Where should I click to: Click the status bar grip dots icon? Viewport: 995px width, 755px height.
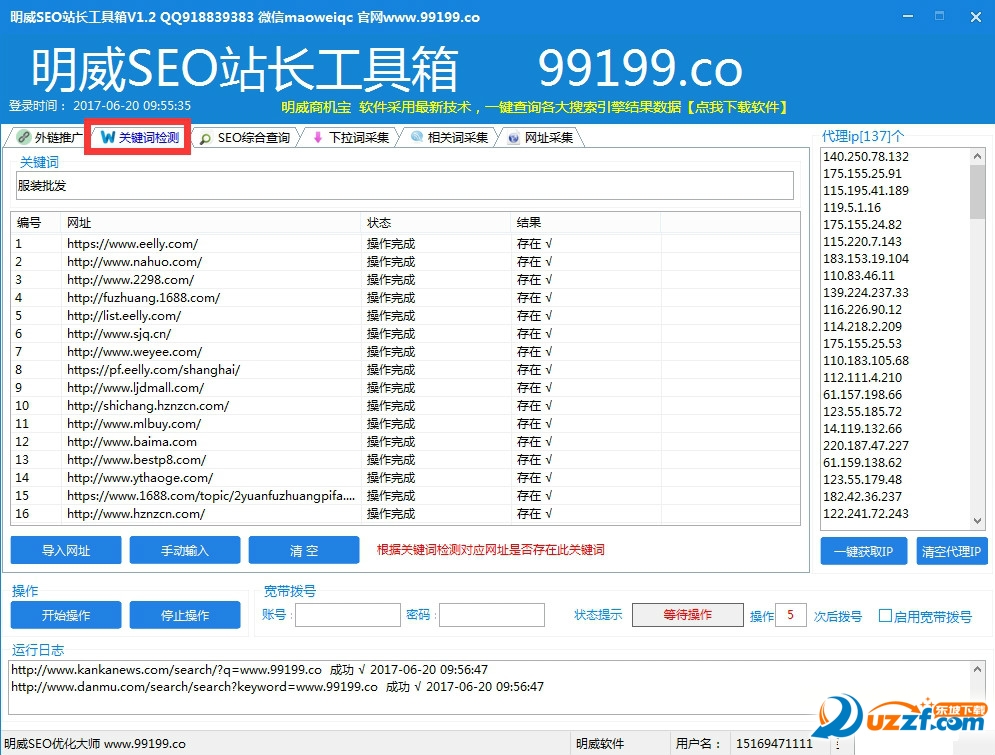coord(838,744)
